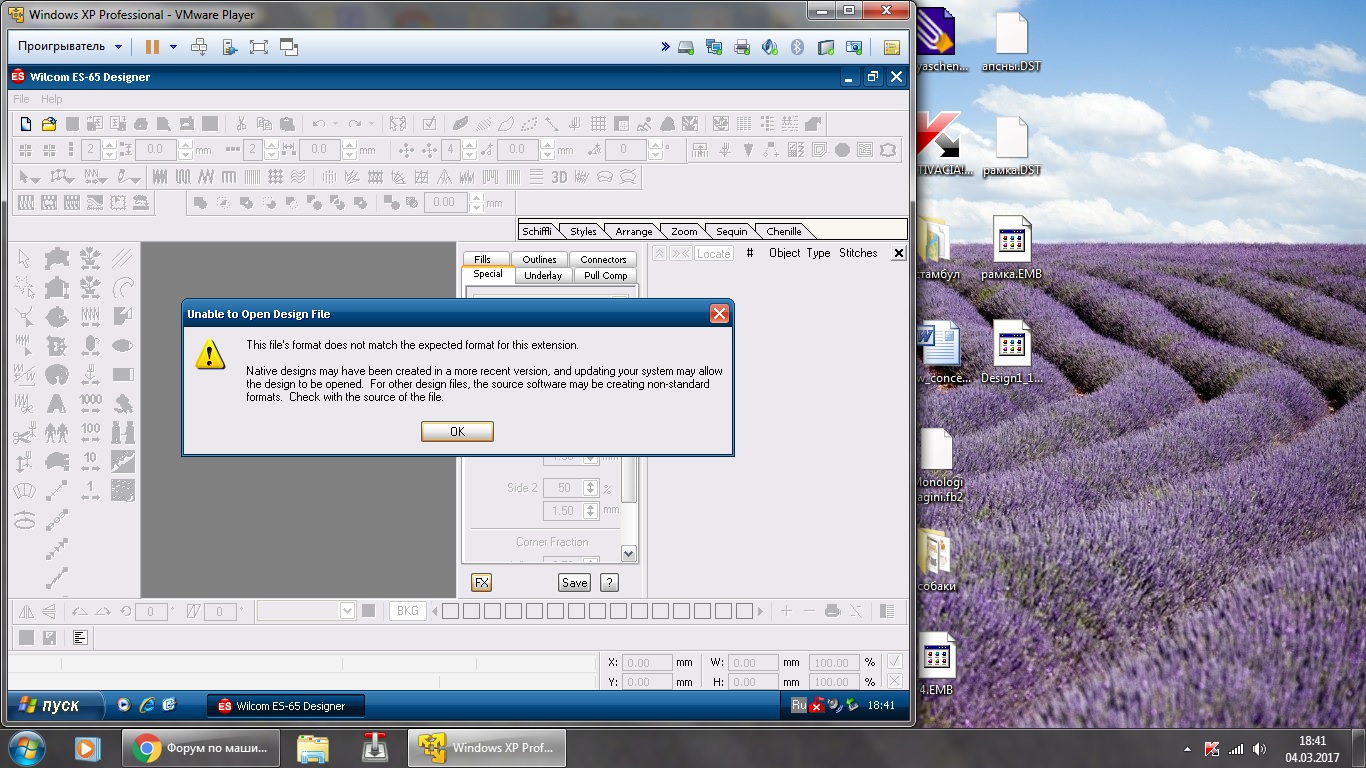Viewport: 1366px width, 768px height.
Task: Click the FX effects icon
Action: tap(481, 583)
